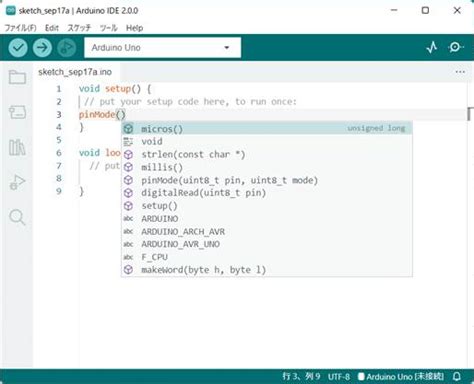Viewport: 474px width, 384px height.
Task: Choose the micros() autocomplete suggestion
Action: click(267, 129)
